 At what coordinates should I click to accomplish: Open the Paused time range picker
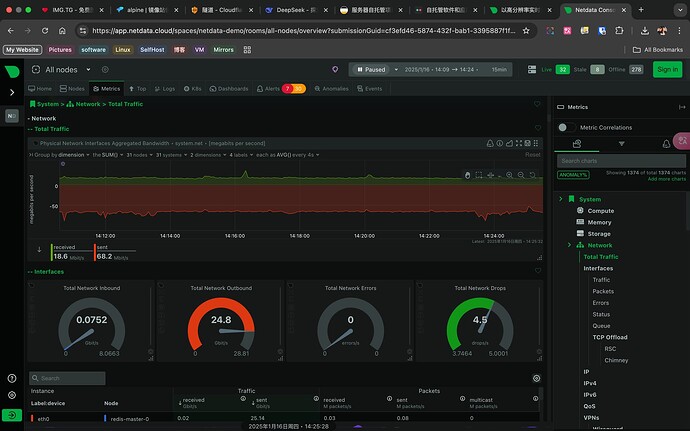[x=431, y=70]
